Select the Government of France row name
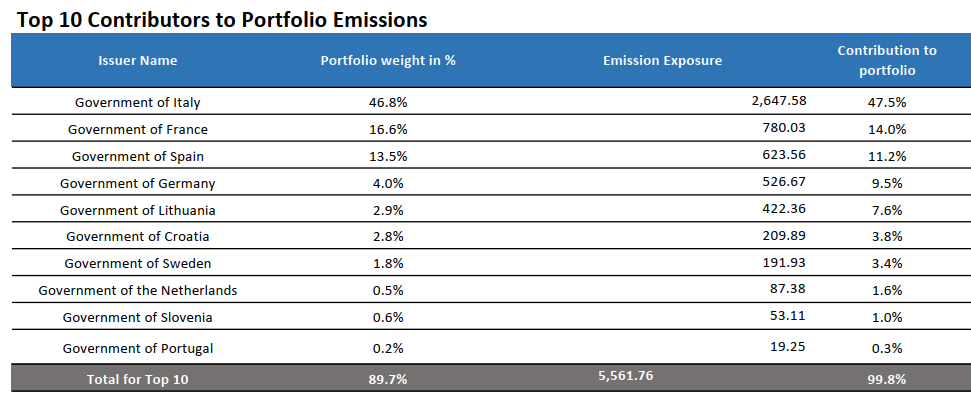Screen dimensions: 971x412 (138, 129)
